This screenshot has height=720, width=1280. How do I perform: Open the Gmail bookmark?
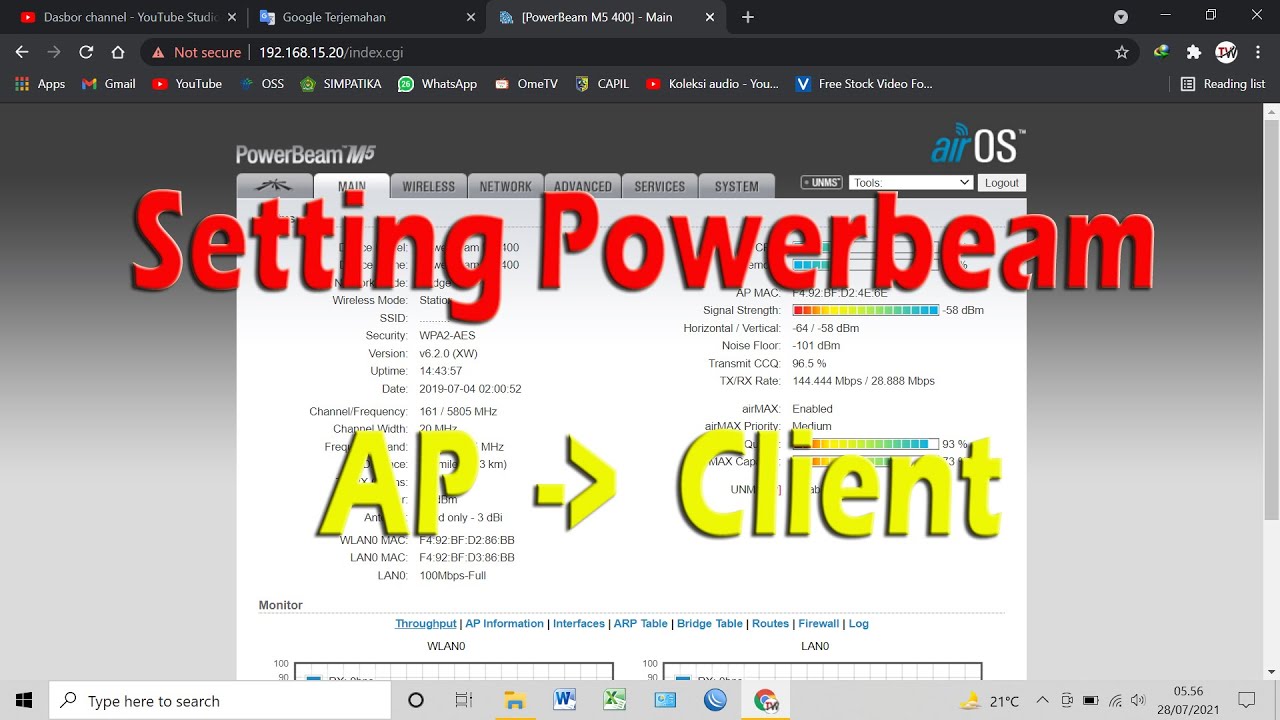coord(108,84)
